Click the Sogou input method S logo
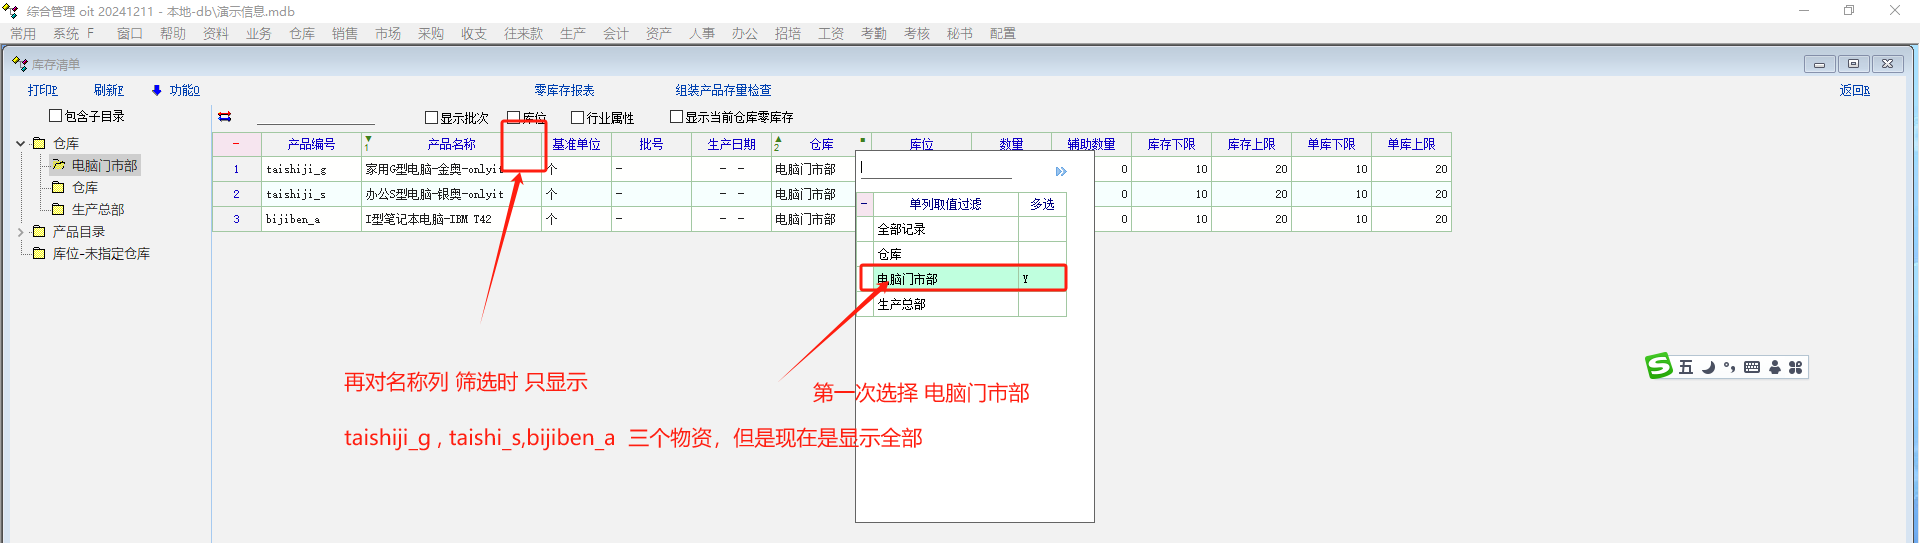1920x543 pixels. pos(1659,367)
